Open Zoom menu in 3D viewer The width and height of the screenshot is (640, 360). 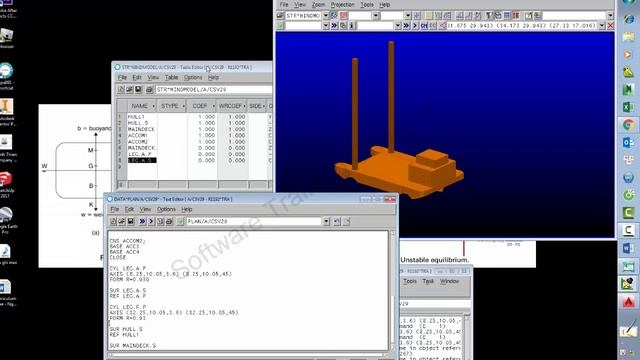pos(318,4)
